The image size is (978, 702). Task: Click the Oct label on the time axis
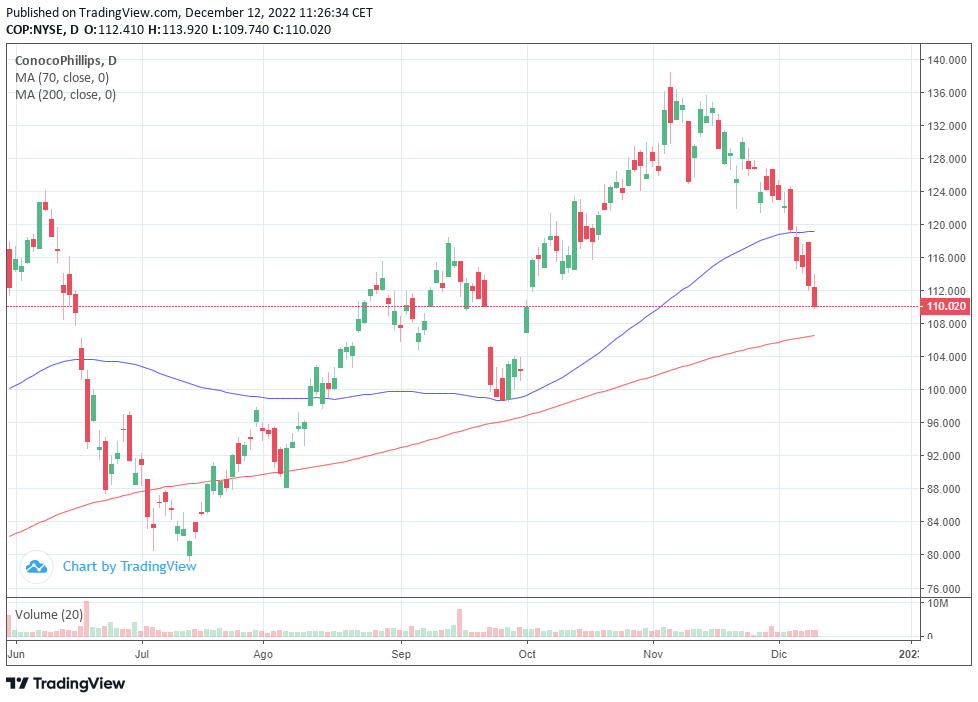(x=528, y=654)
